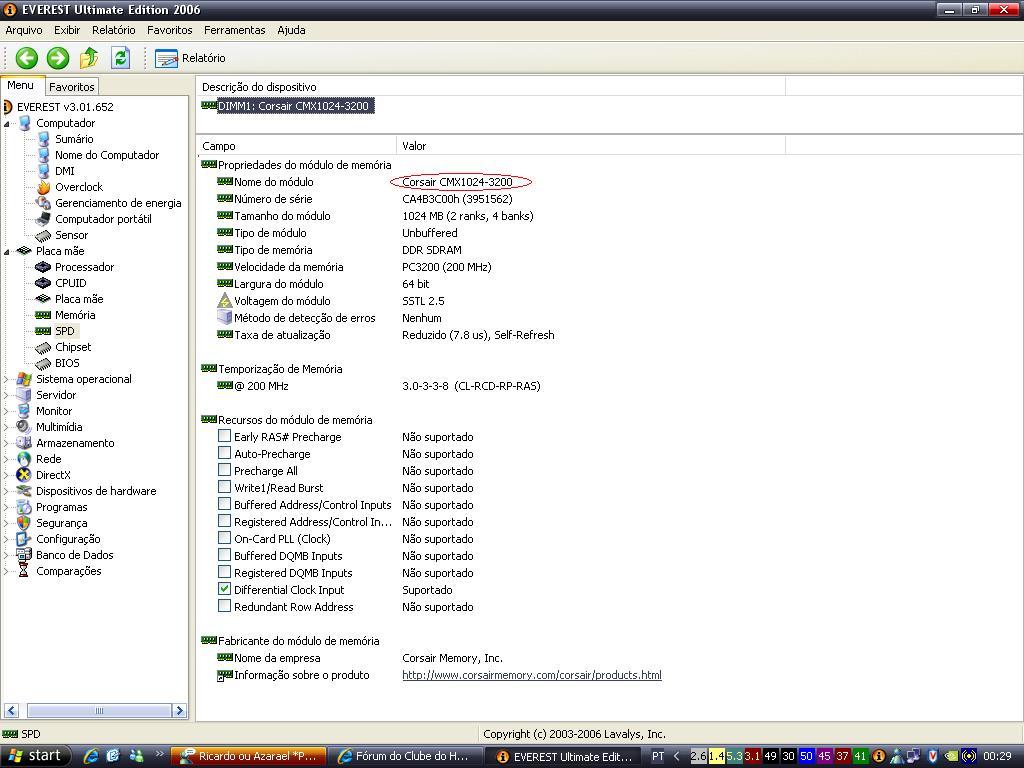
Task: Open the Arquivo menu
Action: coord(24,30)
